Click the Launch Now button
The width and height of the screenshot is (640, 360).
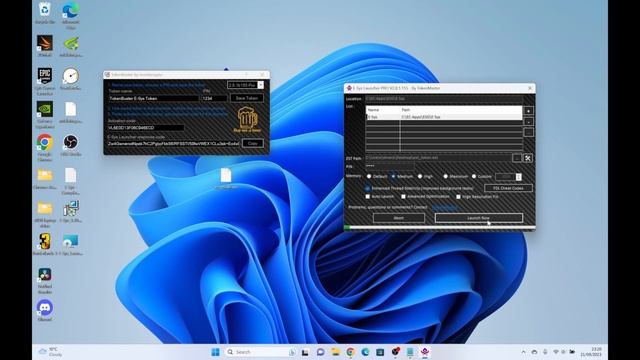[479, 218]
